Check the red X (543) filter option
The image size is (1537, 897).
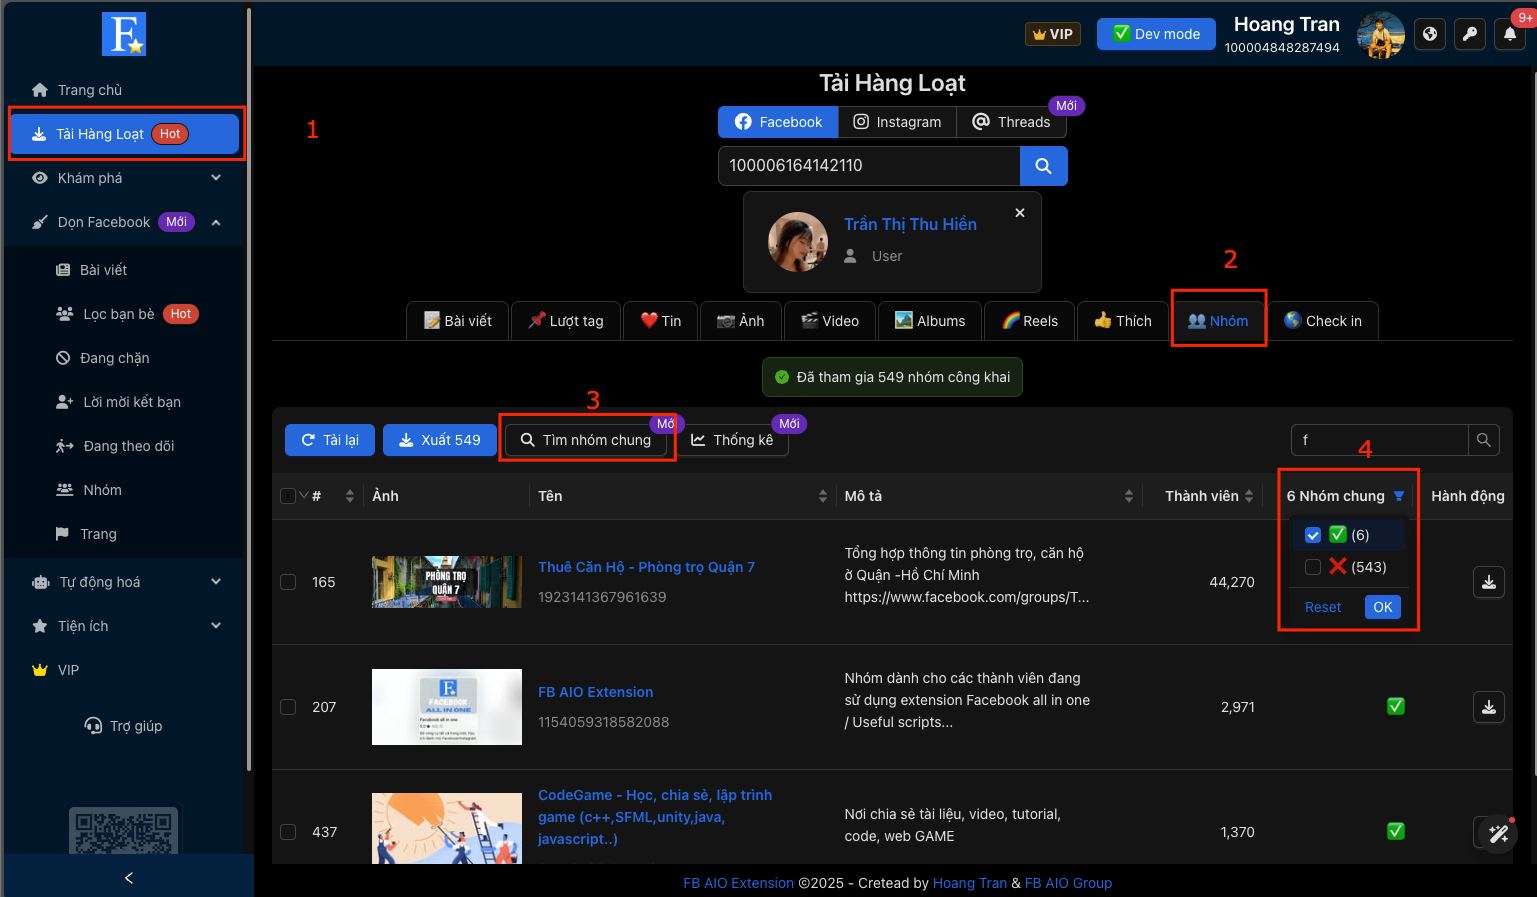click(1313, 567)
